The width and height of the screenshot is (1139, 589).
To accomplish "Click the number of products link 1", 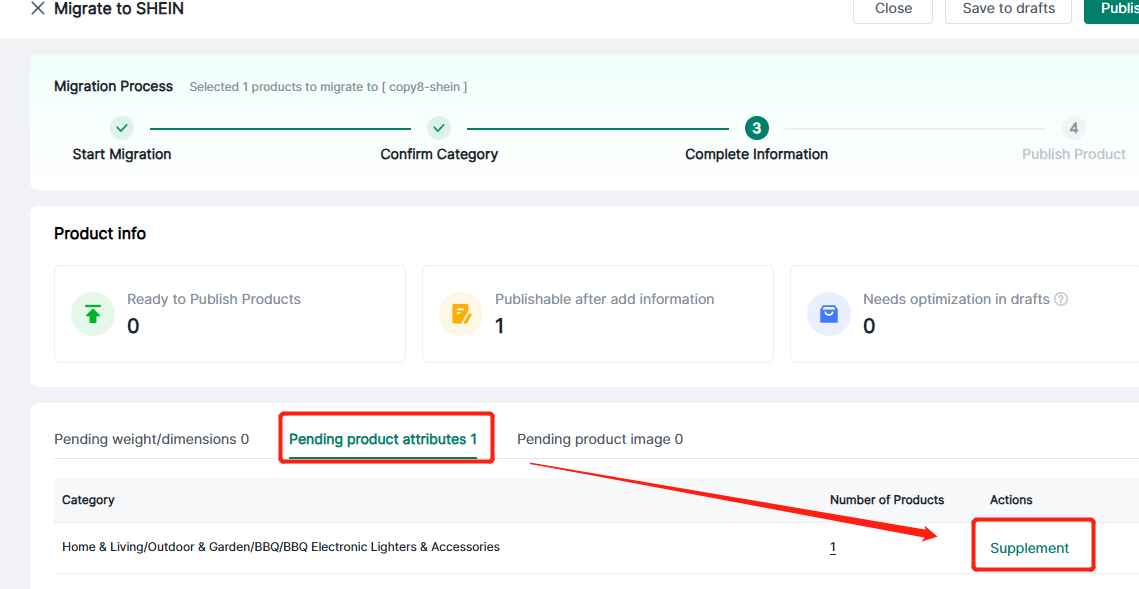I will (833, 548).
